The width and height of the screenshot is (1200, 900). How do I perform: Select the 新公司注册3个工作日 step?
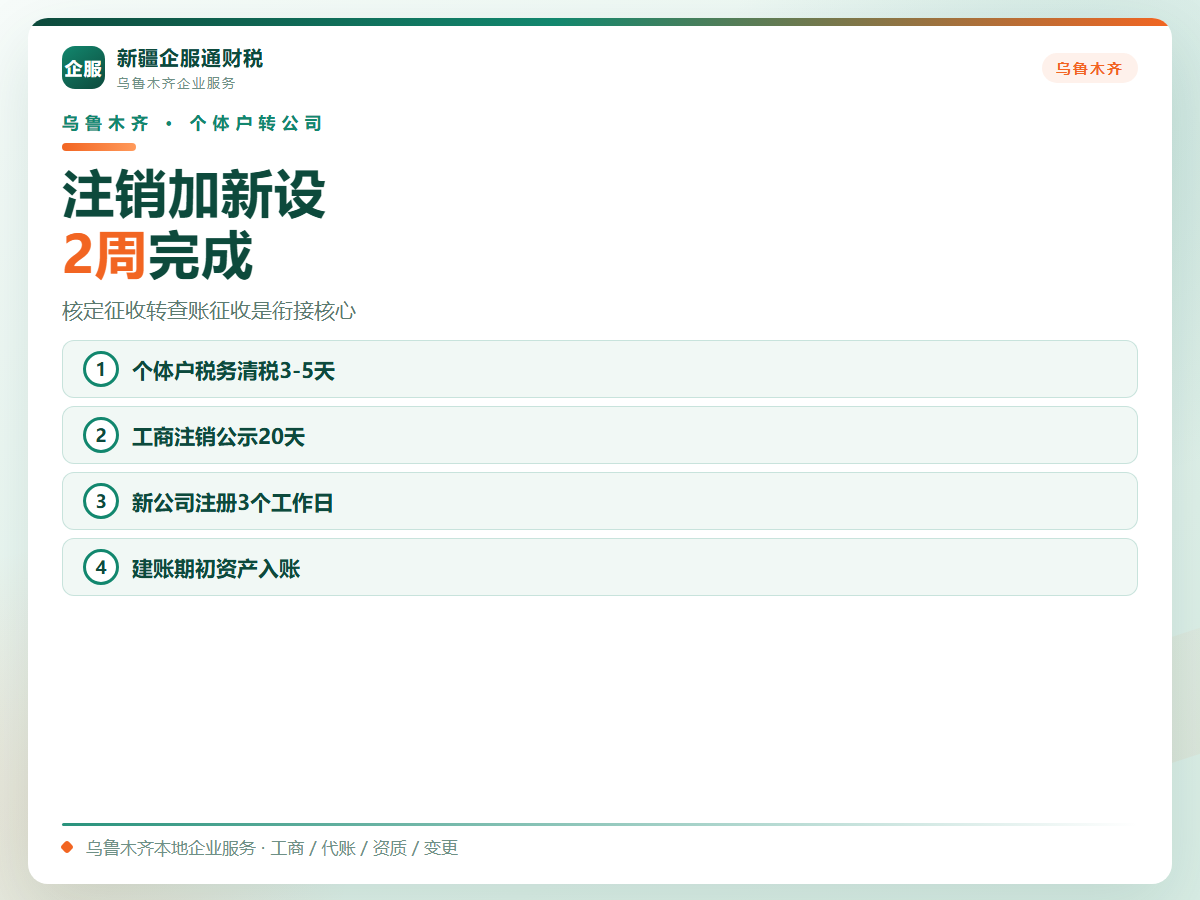(600, 501)
